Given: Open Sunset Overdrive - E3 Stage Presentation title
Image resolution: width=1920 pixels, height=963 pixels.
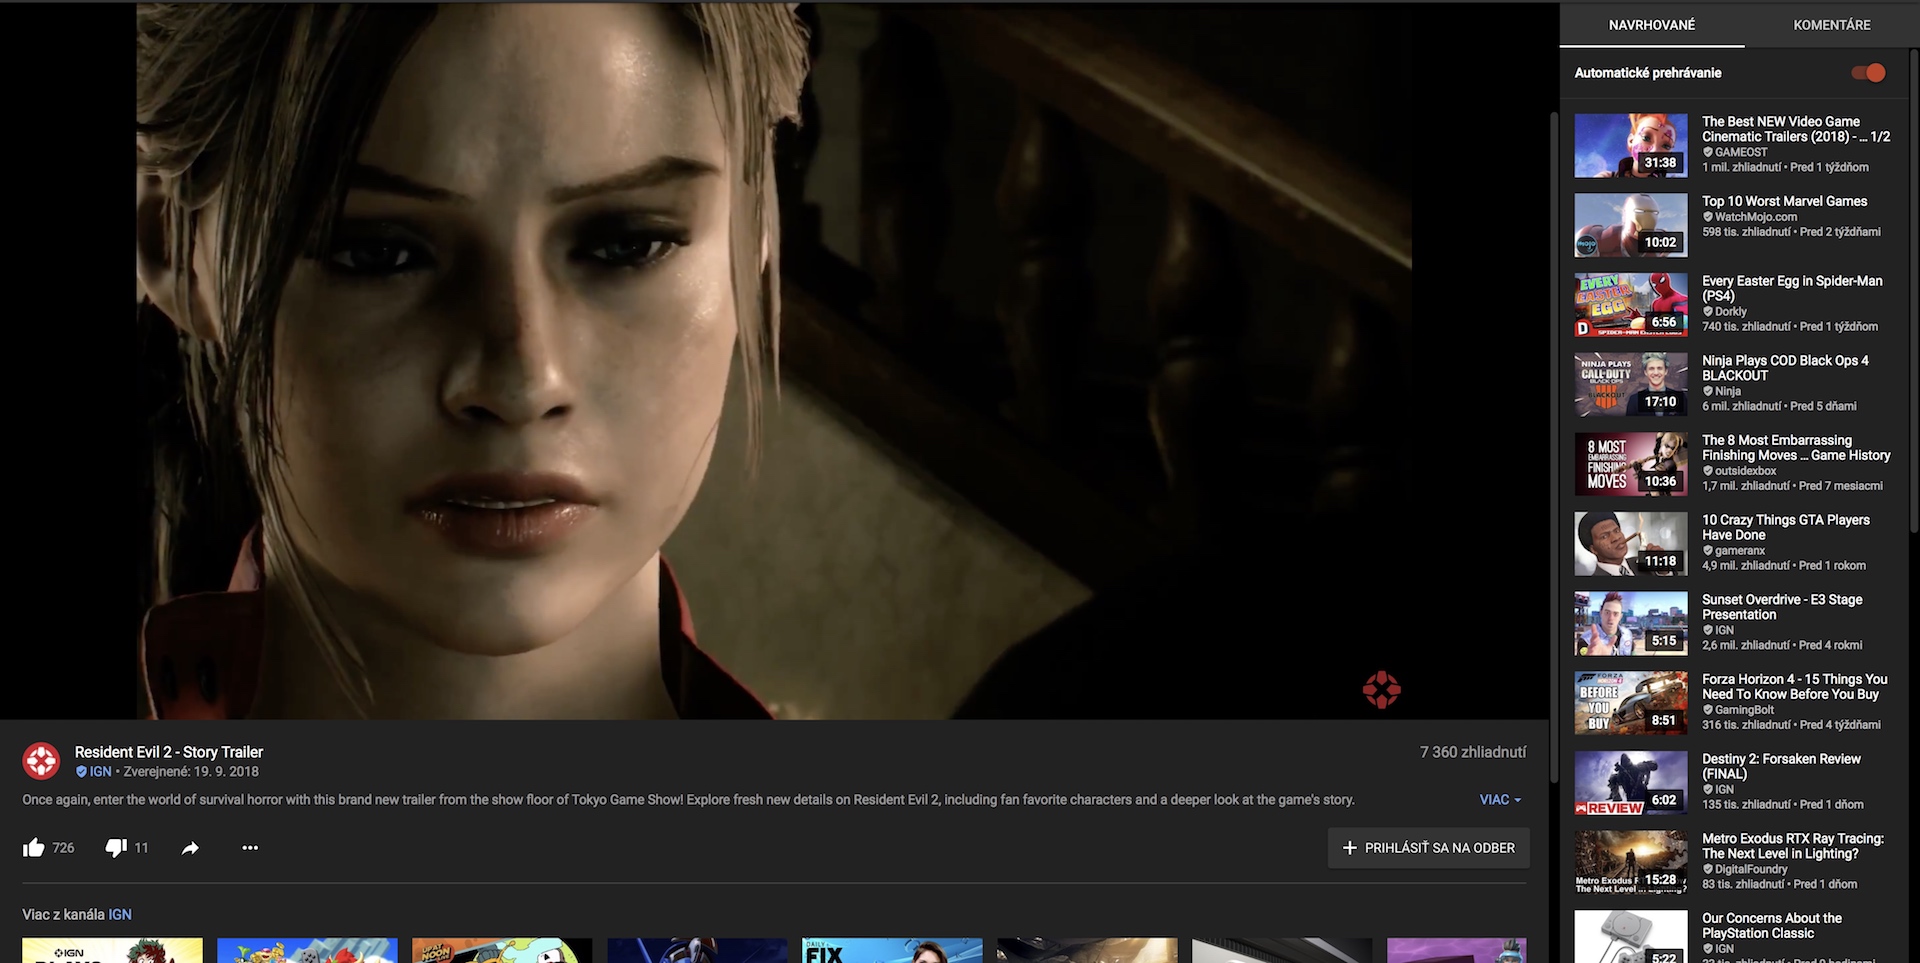Looking at the screenshot, I should [x=1782, y=607].
